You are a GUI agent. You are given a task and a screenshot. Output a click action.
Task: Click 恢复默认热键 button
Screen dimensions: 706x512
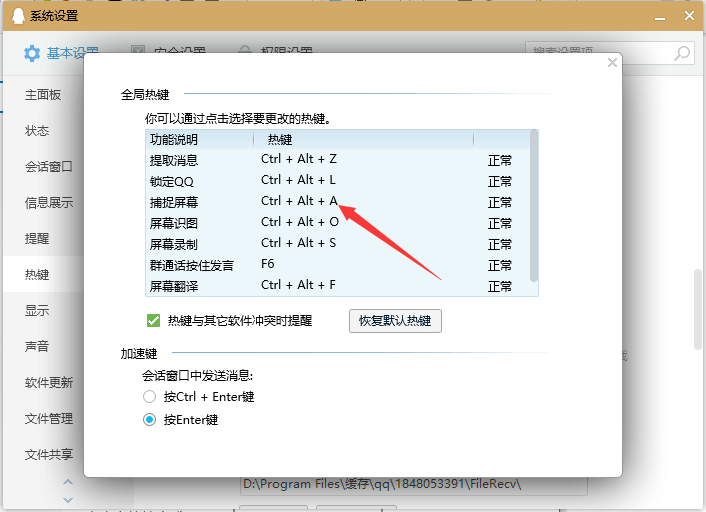tap(395, 321)
